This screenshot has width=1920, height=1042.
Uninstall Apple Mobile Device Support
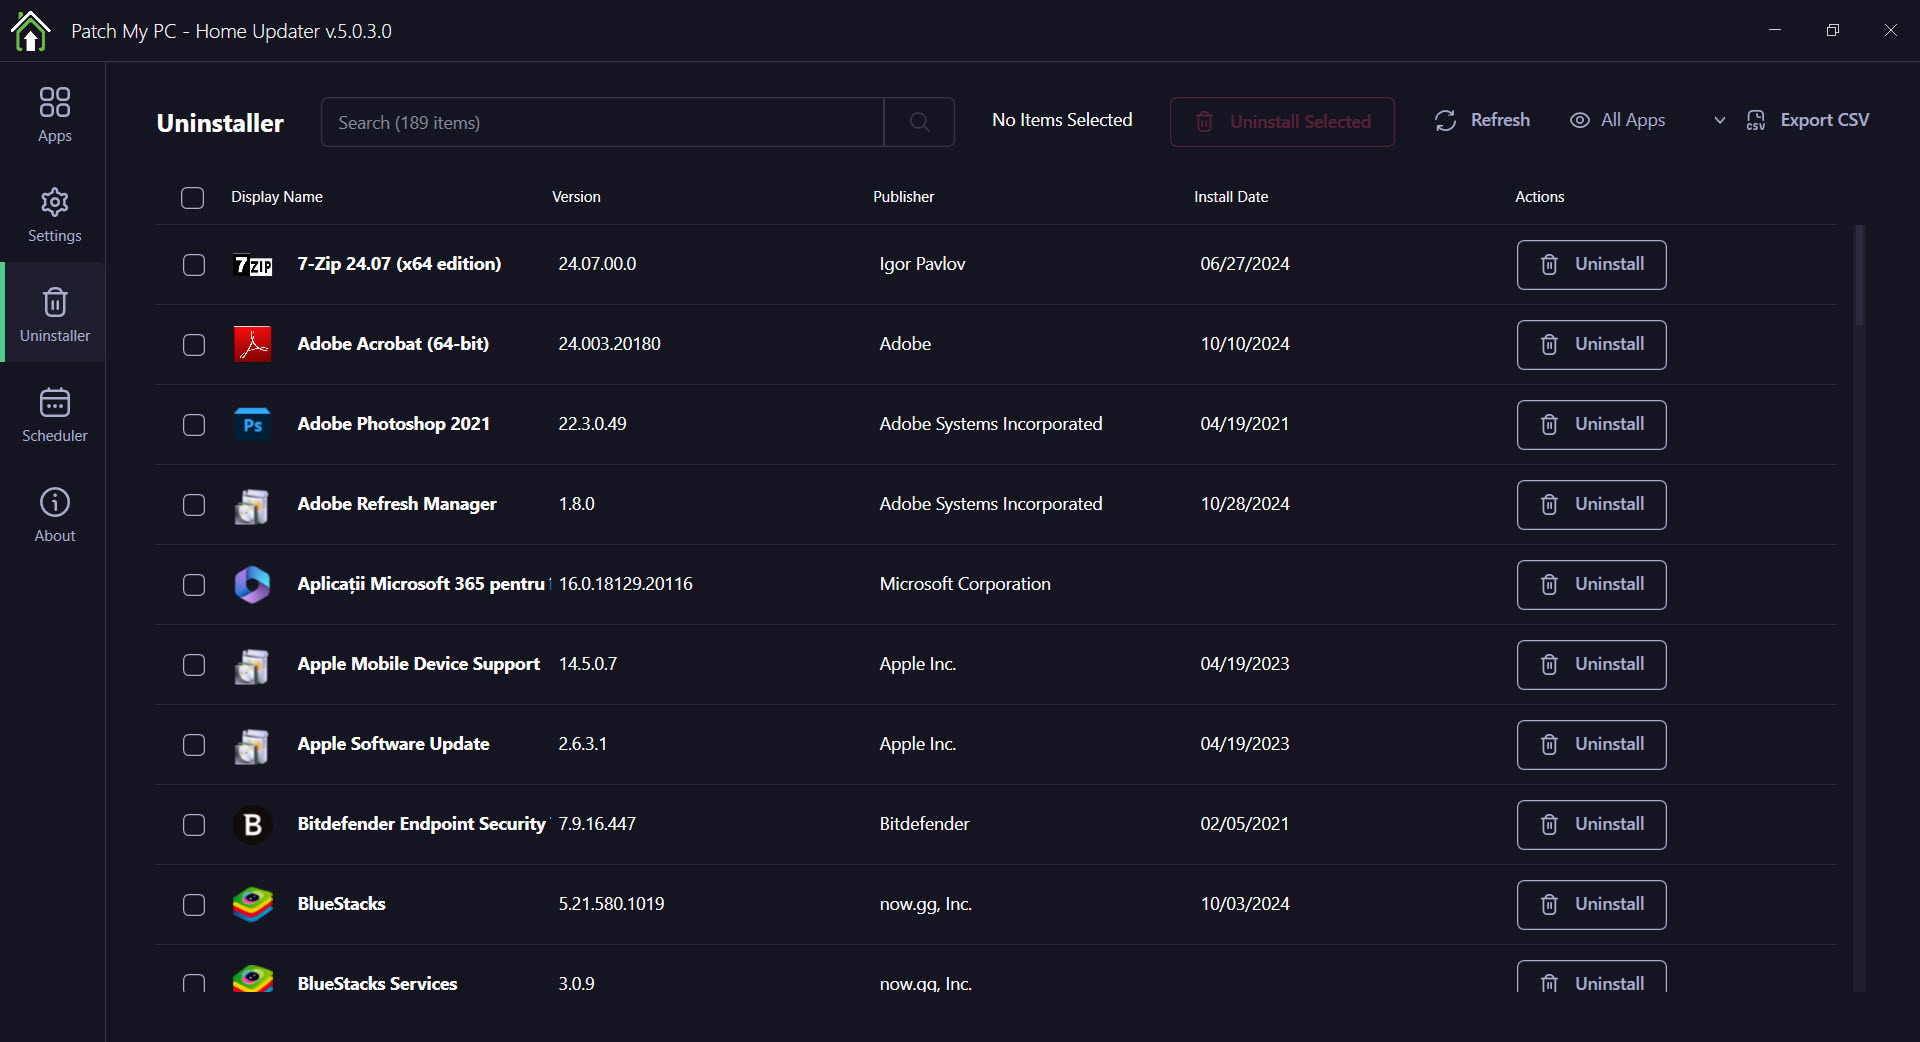1591,664
